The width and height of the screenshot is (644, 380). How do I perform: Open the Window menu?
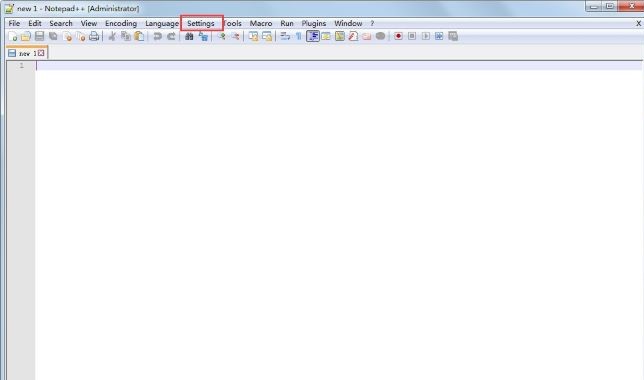(x=348, y=23)
